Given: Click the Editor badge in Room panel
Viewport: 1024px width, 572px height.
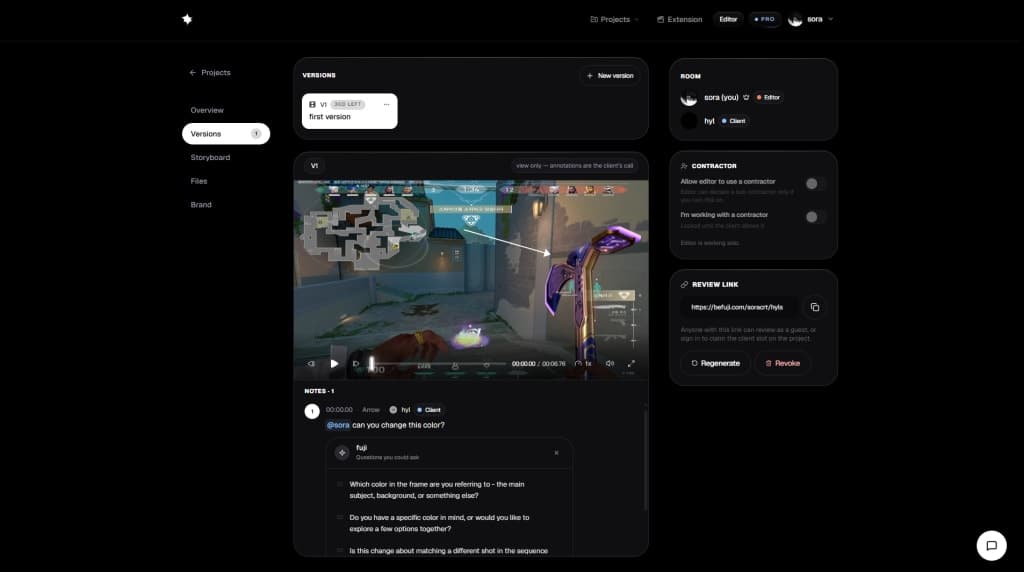Looking at the screenshot, I should click(x=769, y=97).
